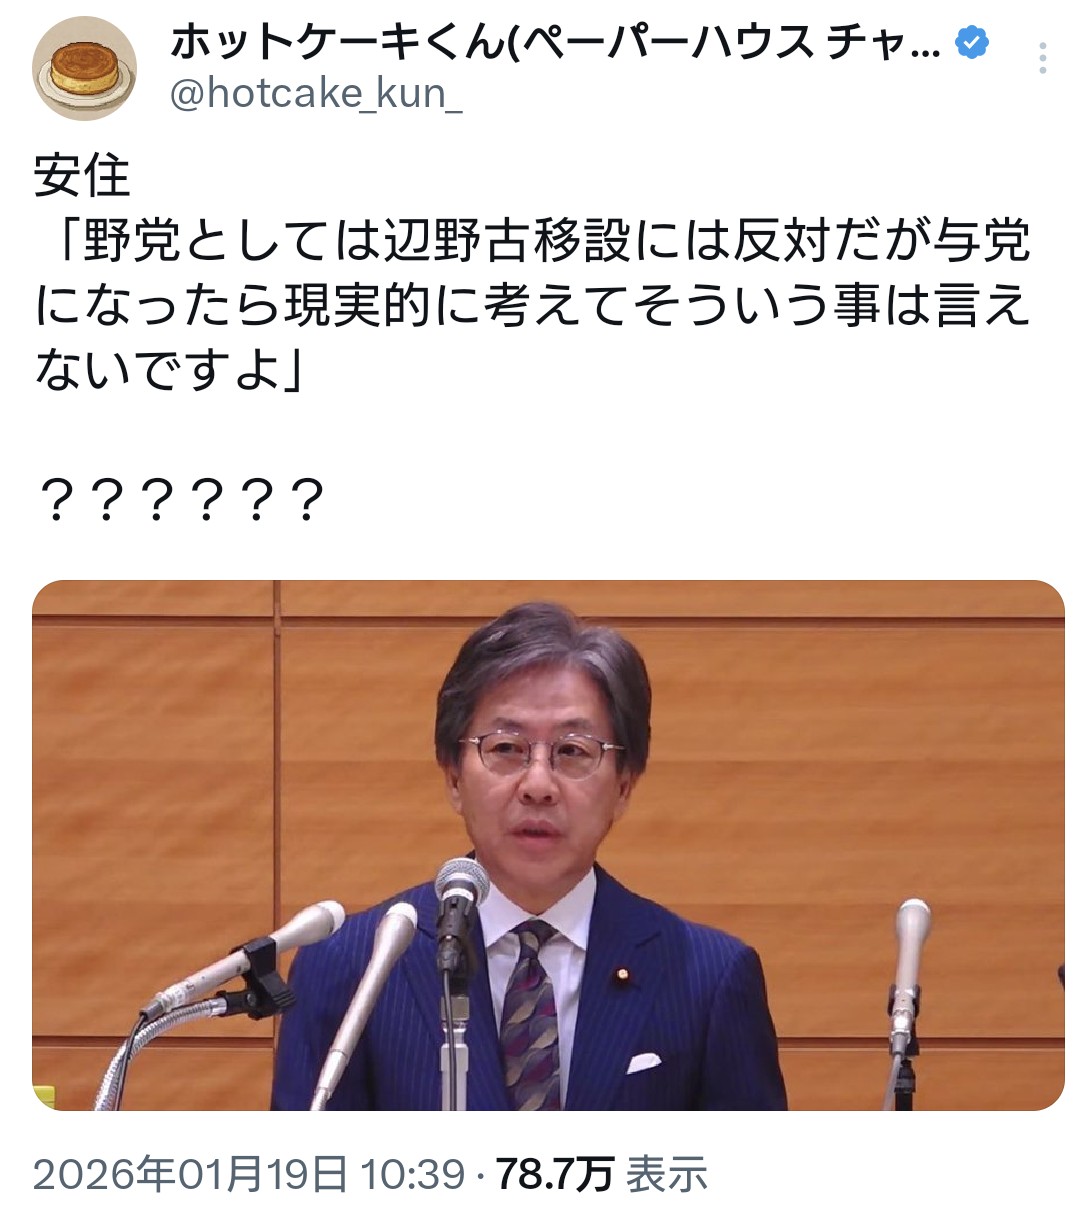Click the 2026年01月19日 date in the timestamp
1091x1220 pixels.
tap(191, 1174)
